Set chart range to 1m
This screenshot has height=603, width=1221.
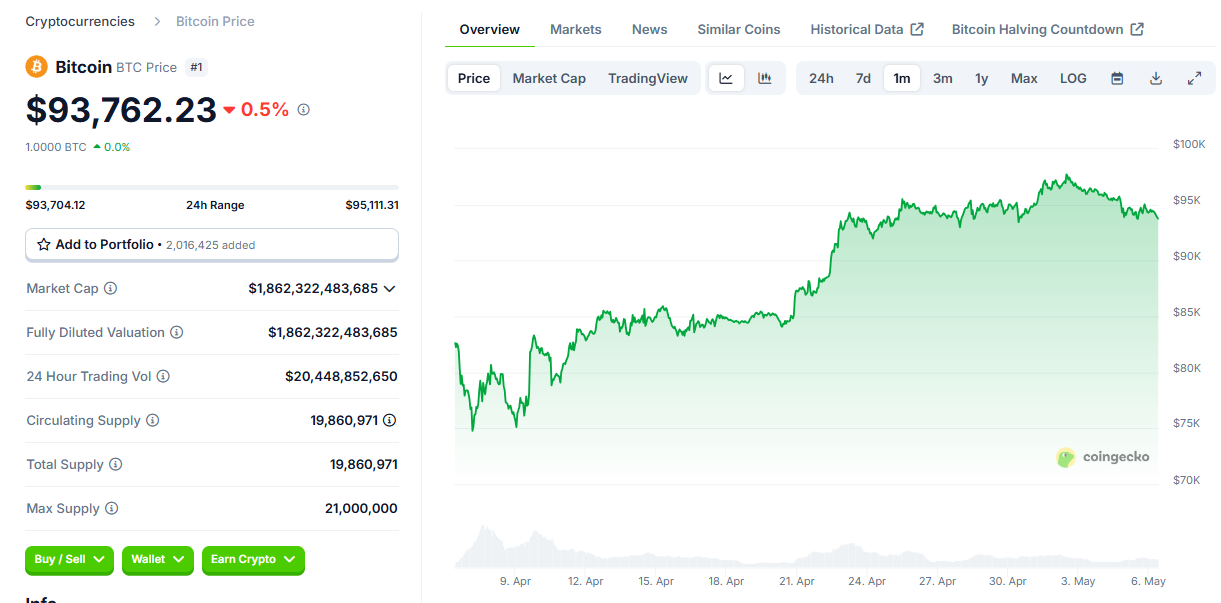pyautogui.click(x=902, y=78)
